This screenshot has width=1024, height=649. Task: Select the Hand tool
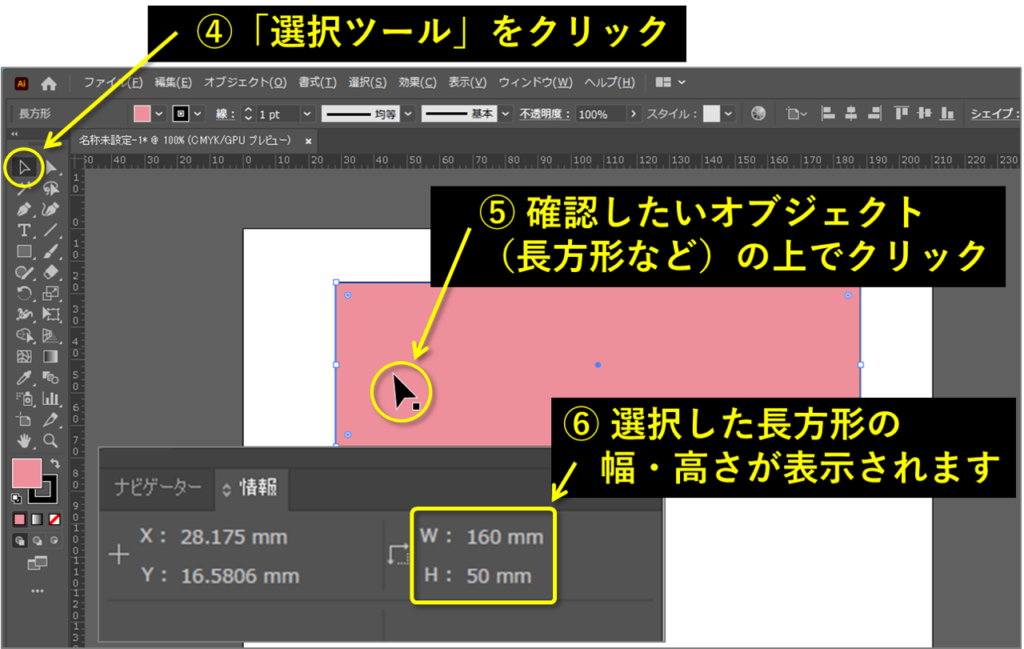pyautogui.click(x=24, y=441)
